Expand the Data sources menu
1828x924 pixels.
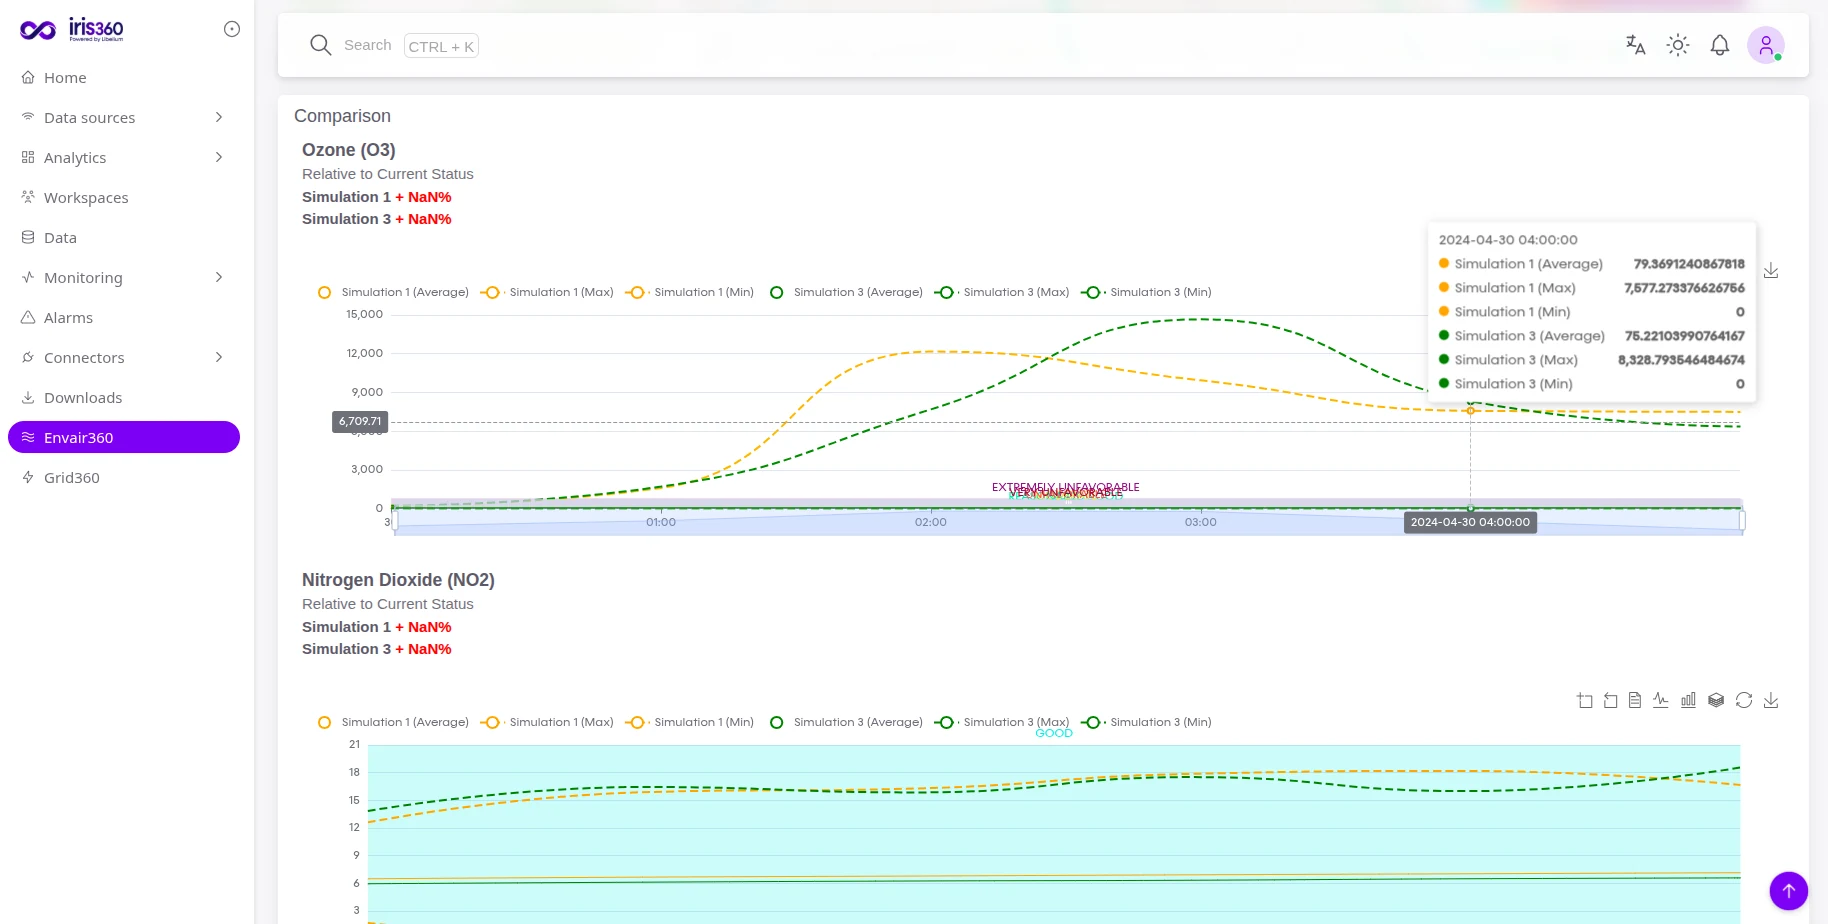[123, 117]
